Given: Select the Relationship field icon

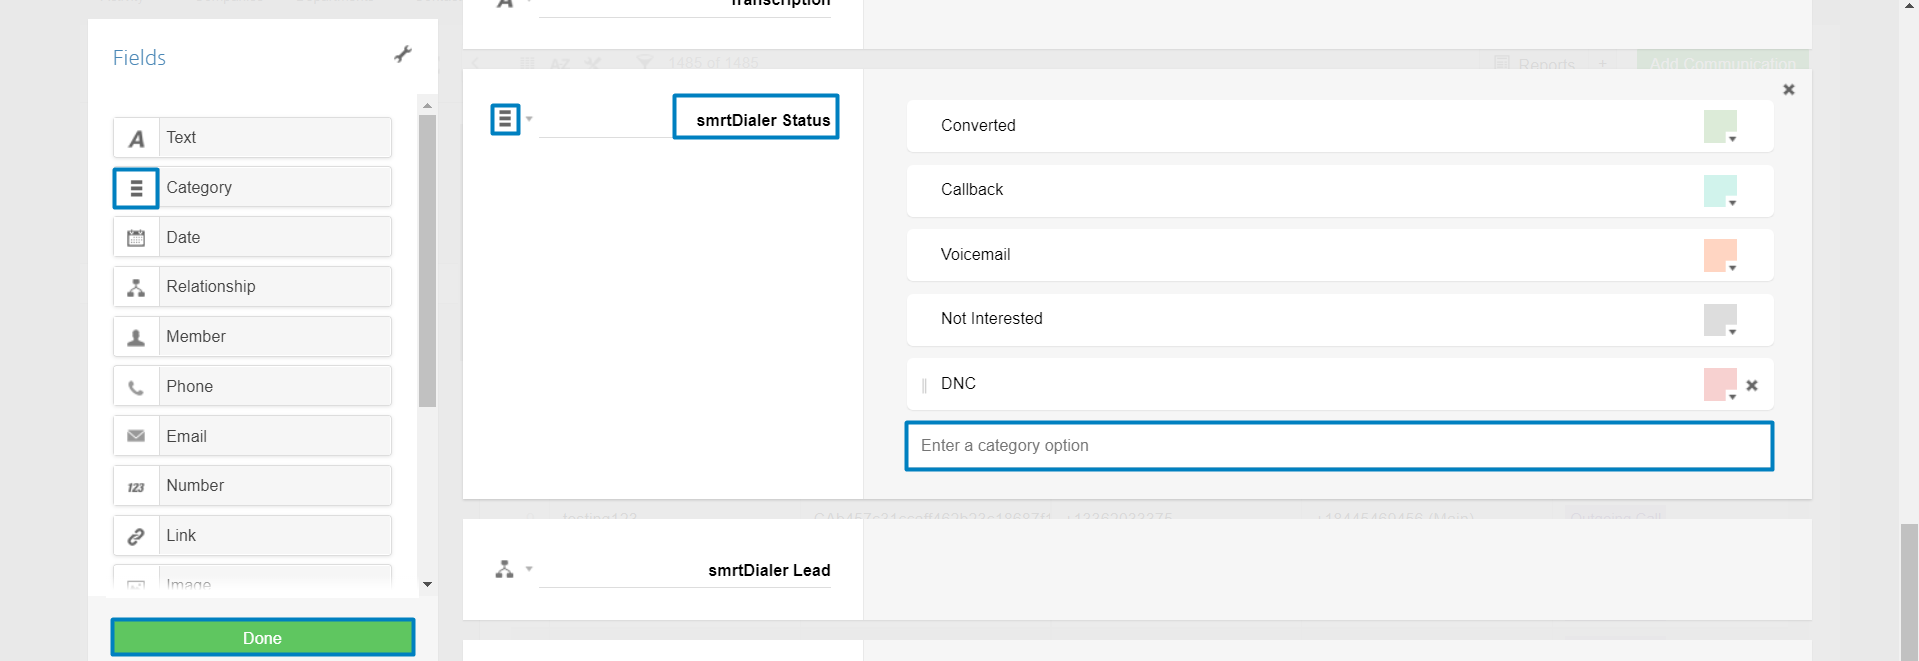Looking at the screenshot, I should pyautogui.click(x=137, y=288).
